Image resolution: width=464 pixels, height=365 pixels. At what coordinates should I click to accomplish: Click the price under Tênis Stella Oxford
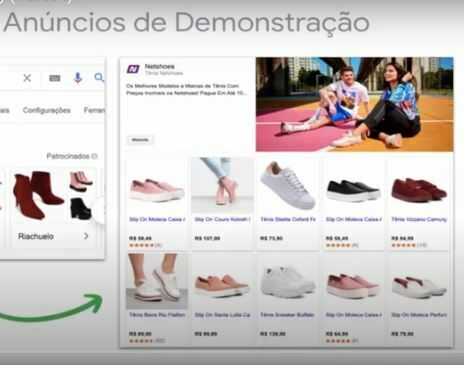pos(271,238)
